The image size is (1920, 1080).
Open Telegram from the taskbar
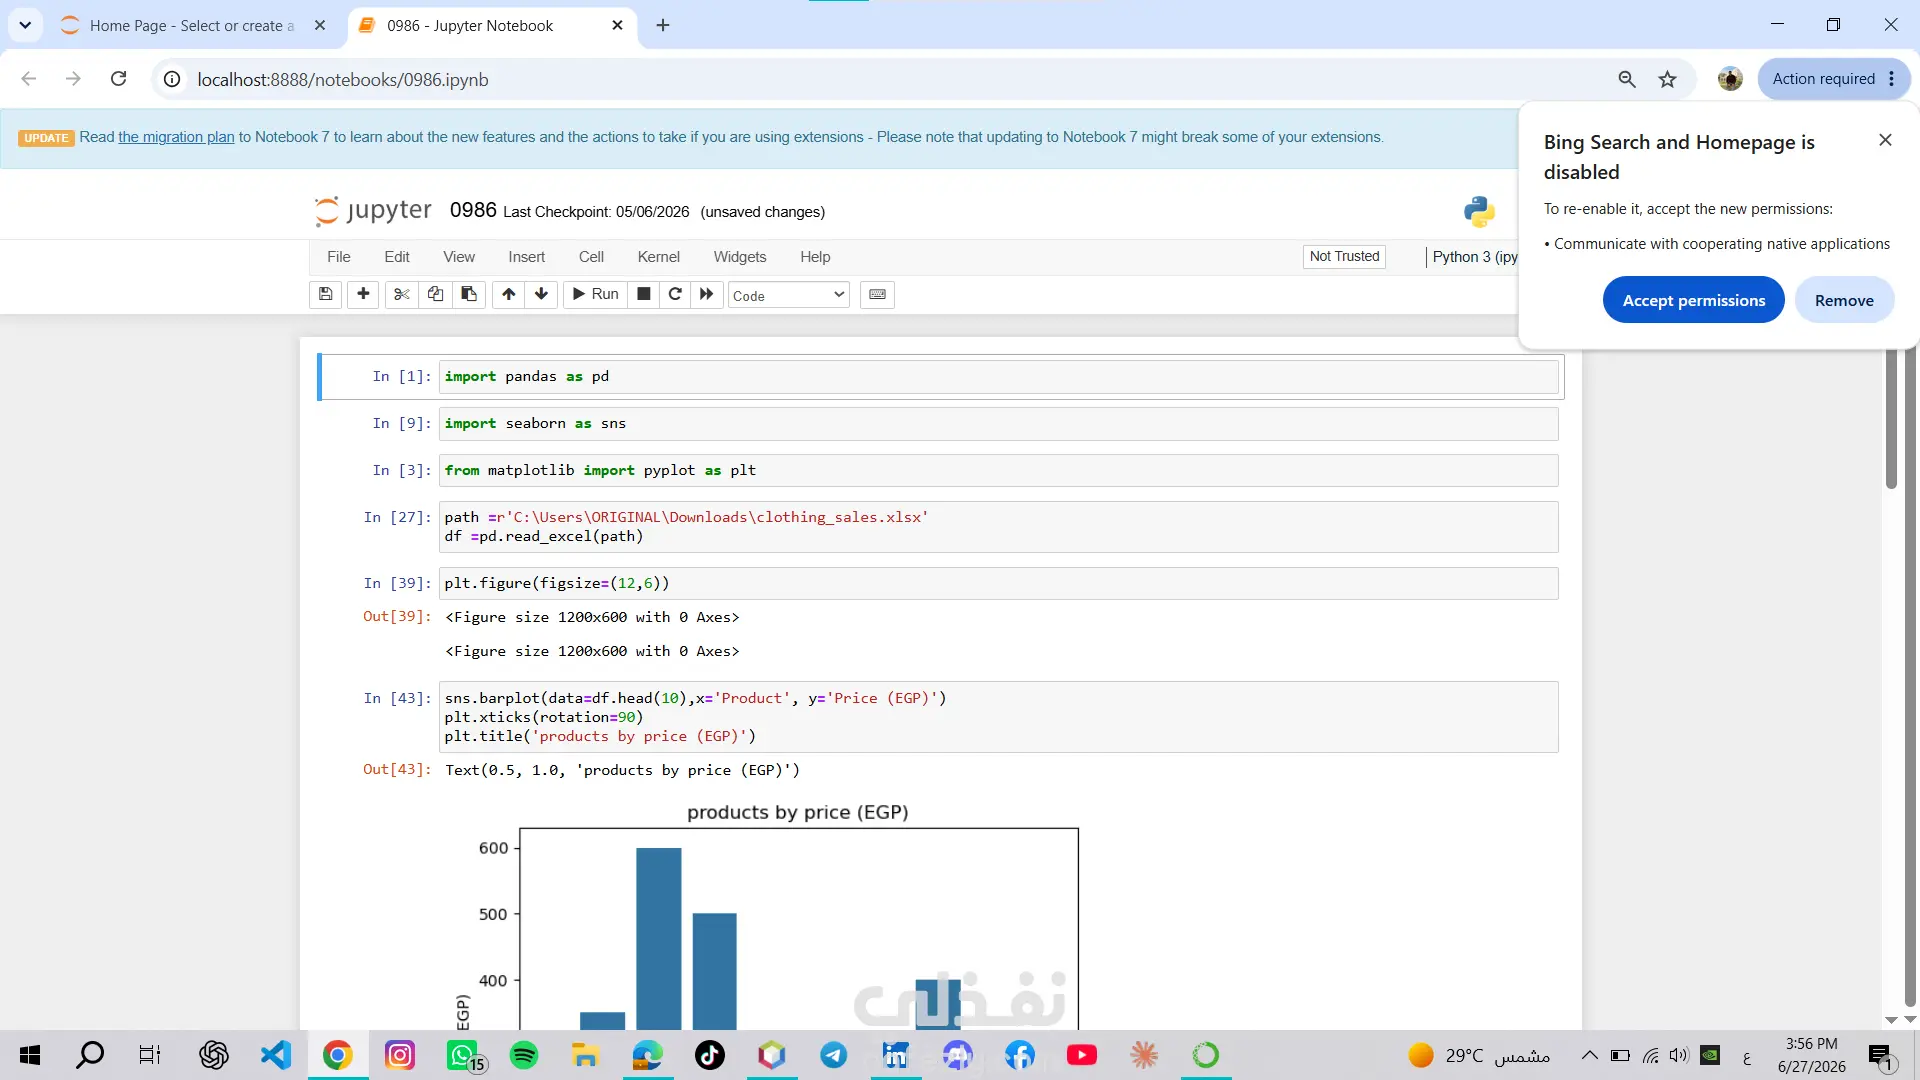tap(834, 1055)
